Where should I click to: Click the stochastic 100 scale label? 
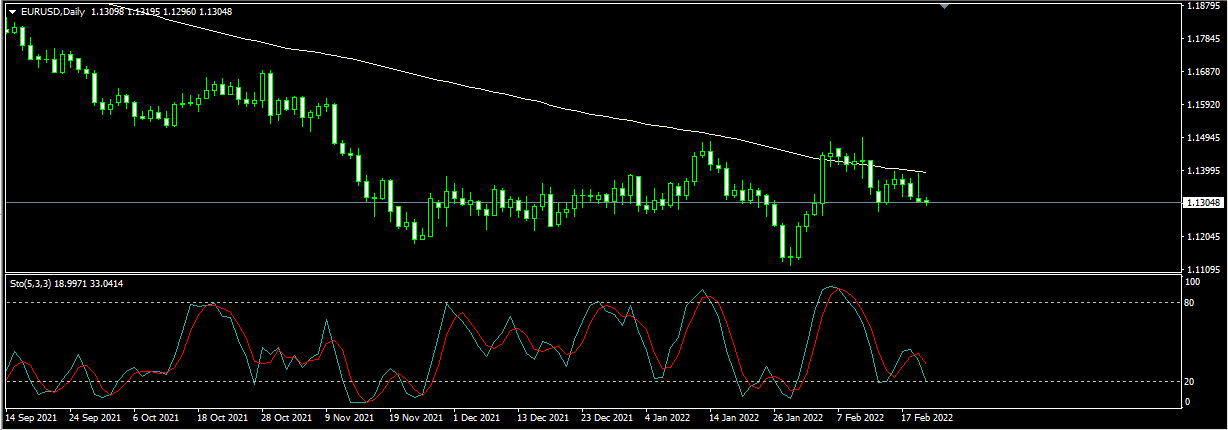pos(1192,283)
